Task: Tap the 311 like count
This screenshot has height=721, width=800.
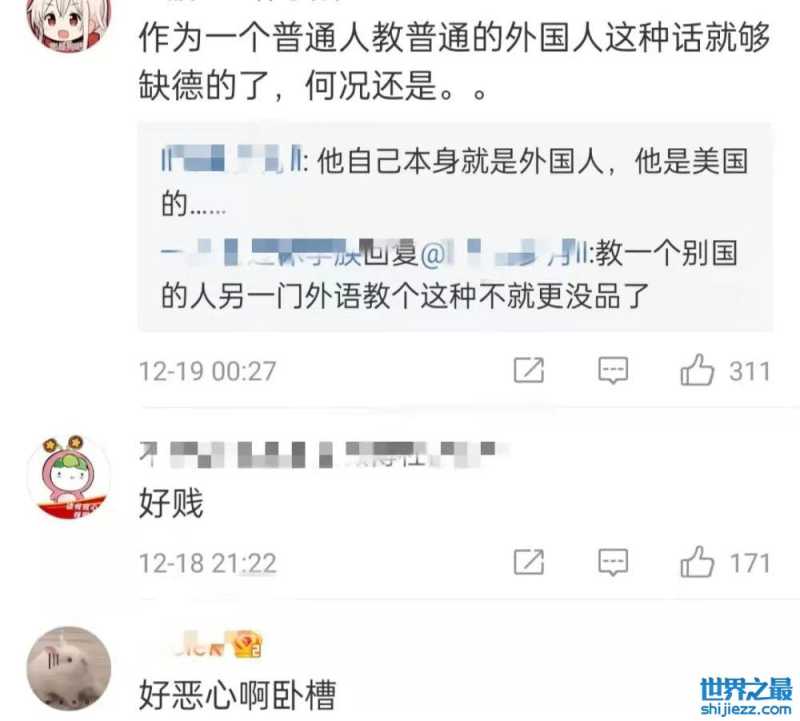Action: pos(749,371)
